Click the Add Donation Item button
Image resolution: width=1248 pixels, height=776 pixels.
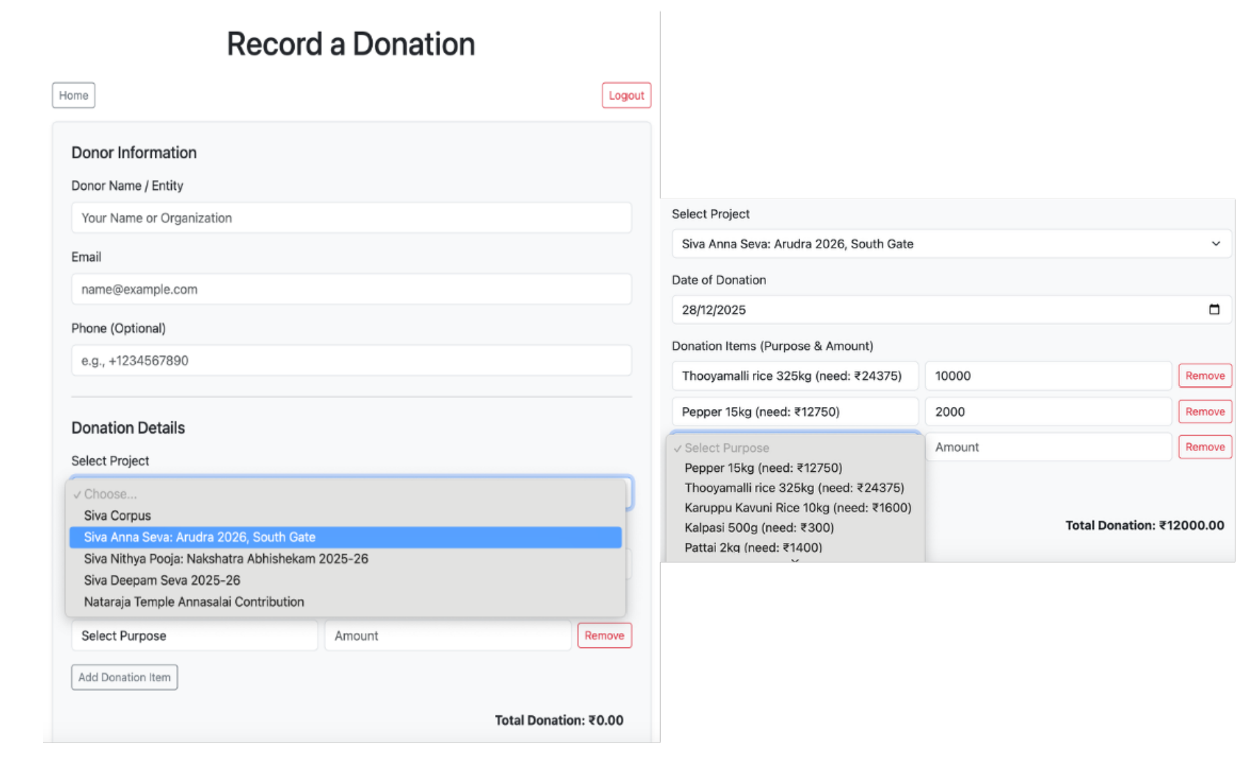click(123, 677)
